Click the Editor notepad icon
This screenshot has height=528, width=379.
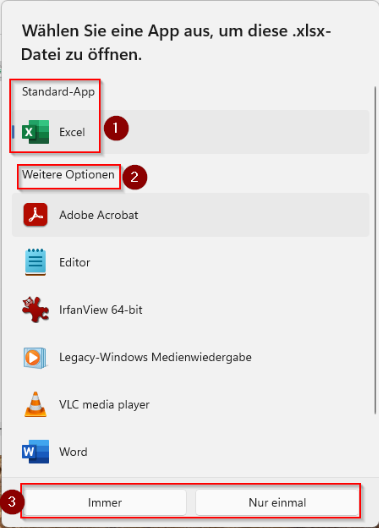coord(35,262)
